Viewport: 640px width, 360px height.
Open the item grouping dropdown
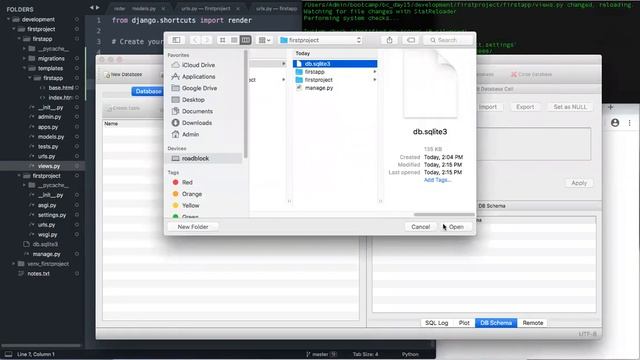point(264,40)
